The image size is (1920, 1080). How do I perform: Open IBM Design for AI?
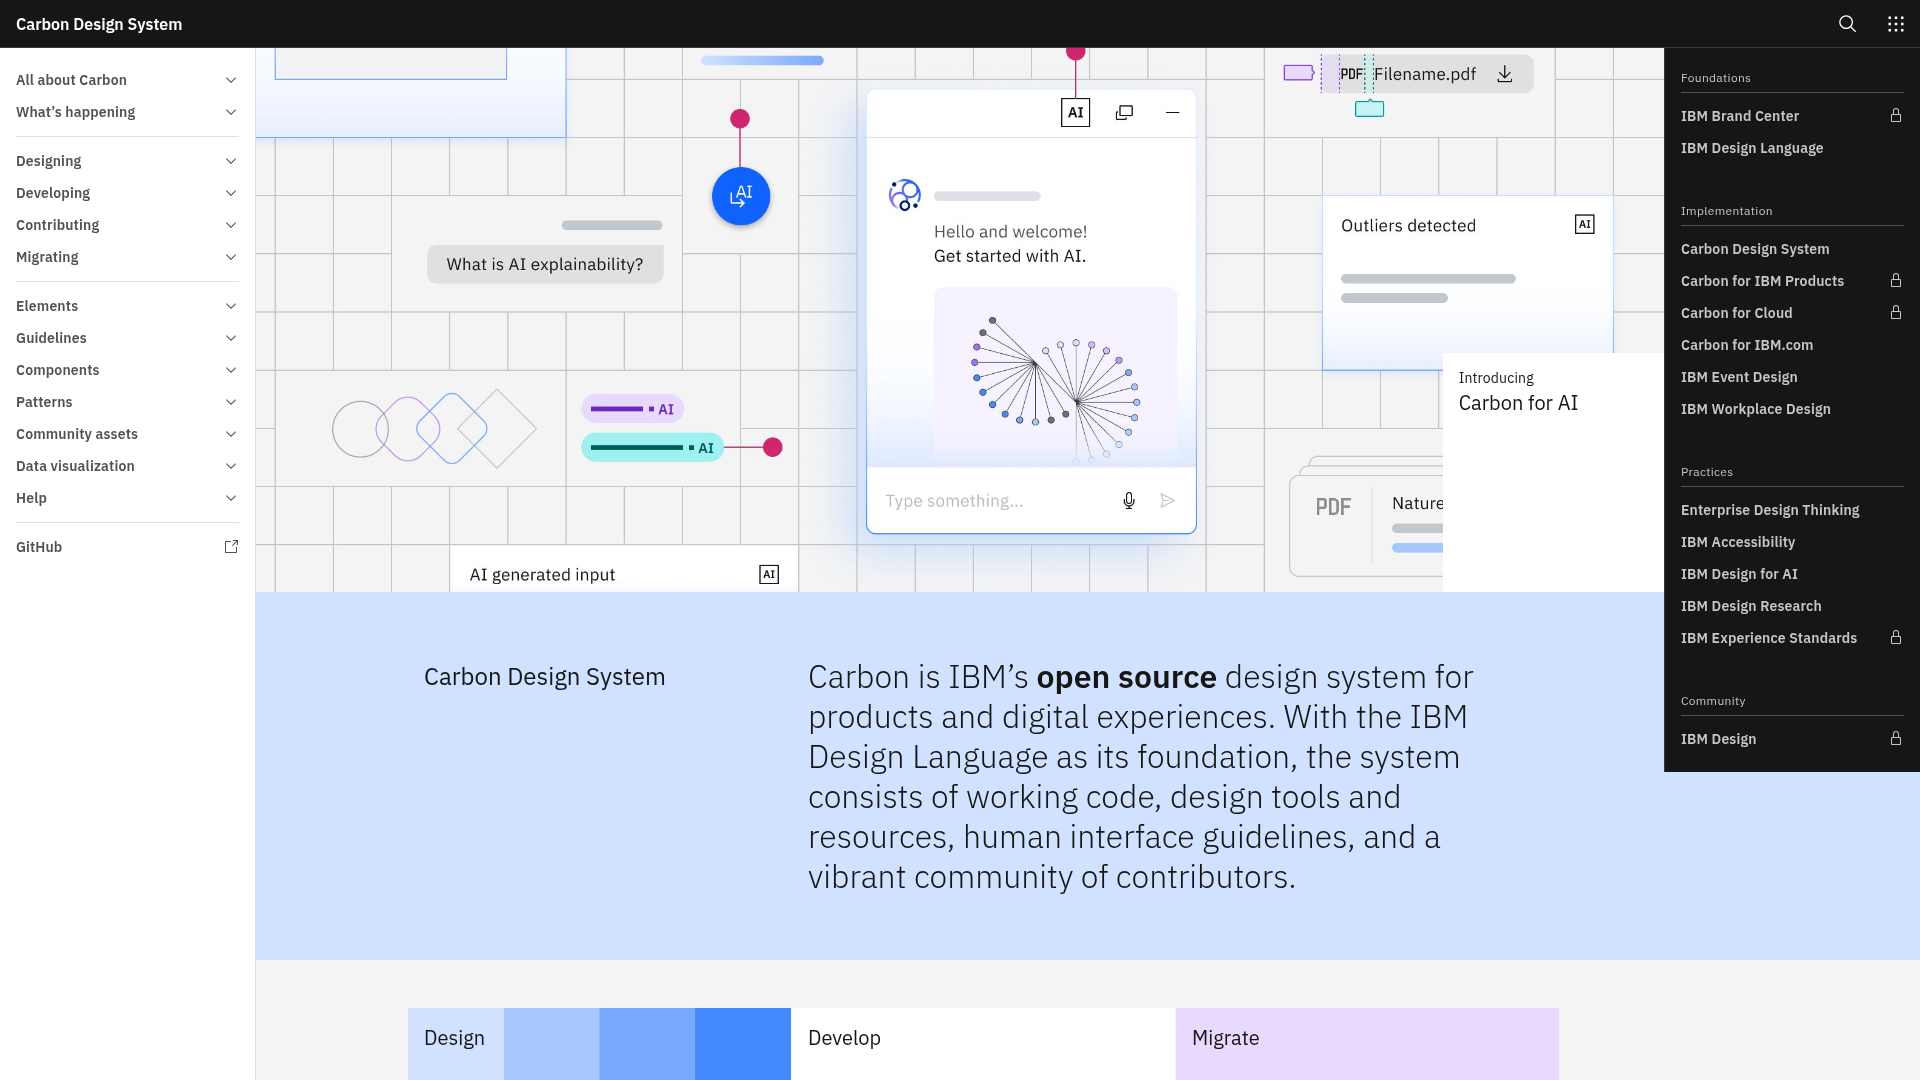[1791, 574]
